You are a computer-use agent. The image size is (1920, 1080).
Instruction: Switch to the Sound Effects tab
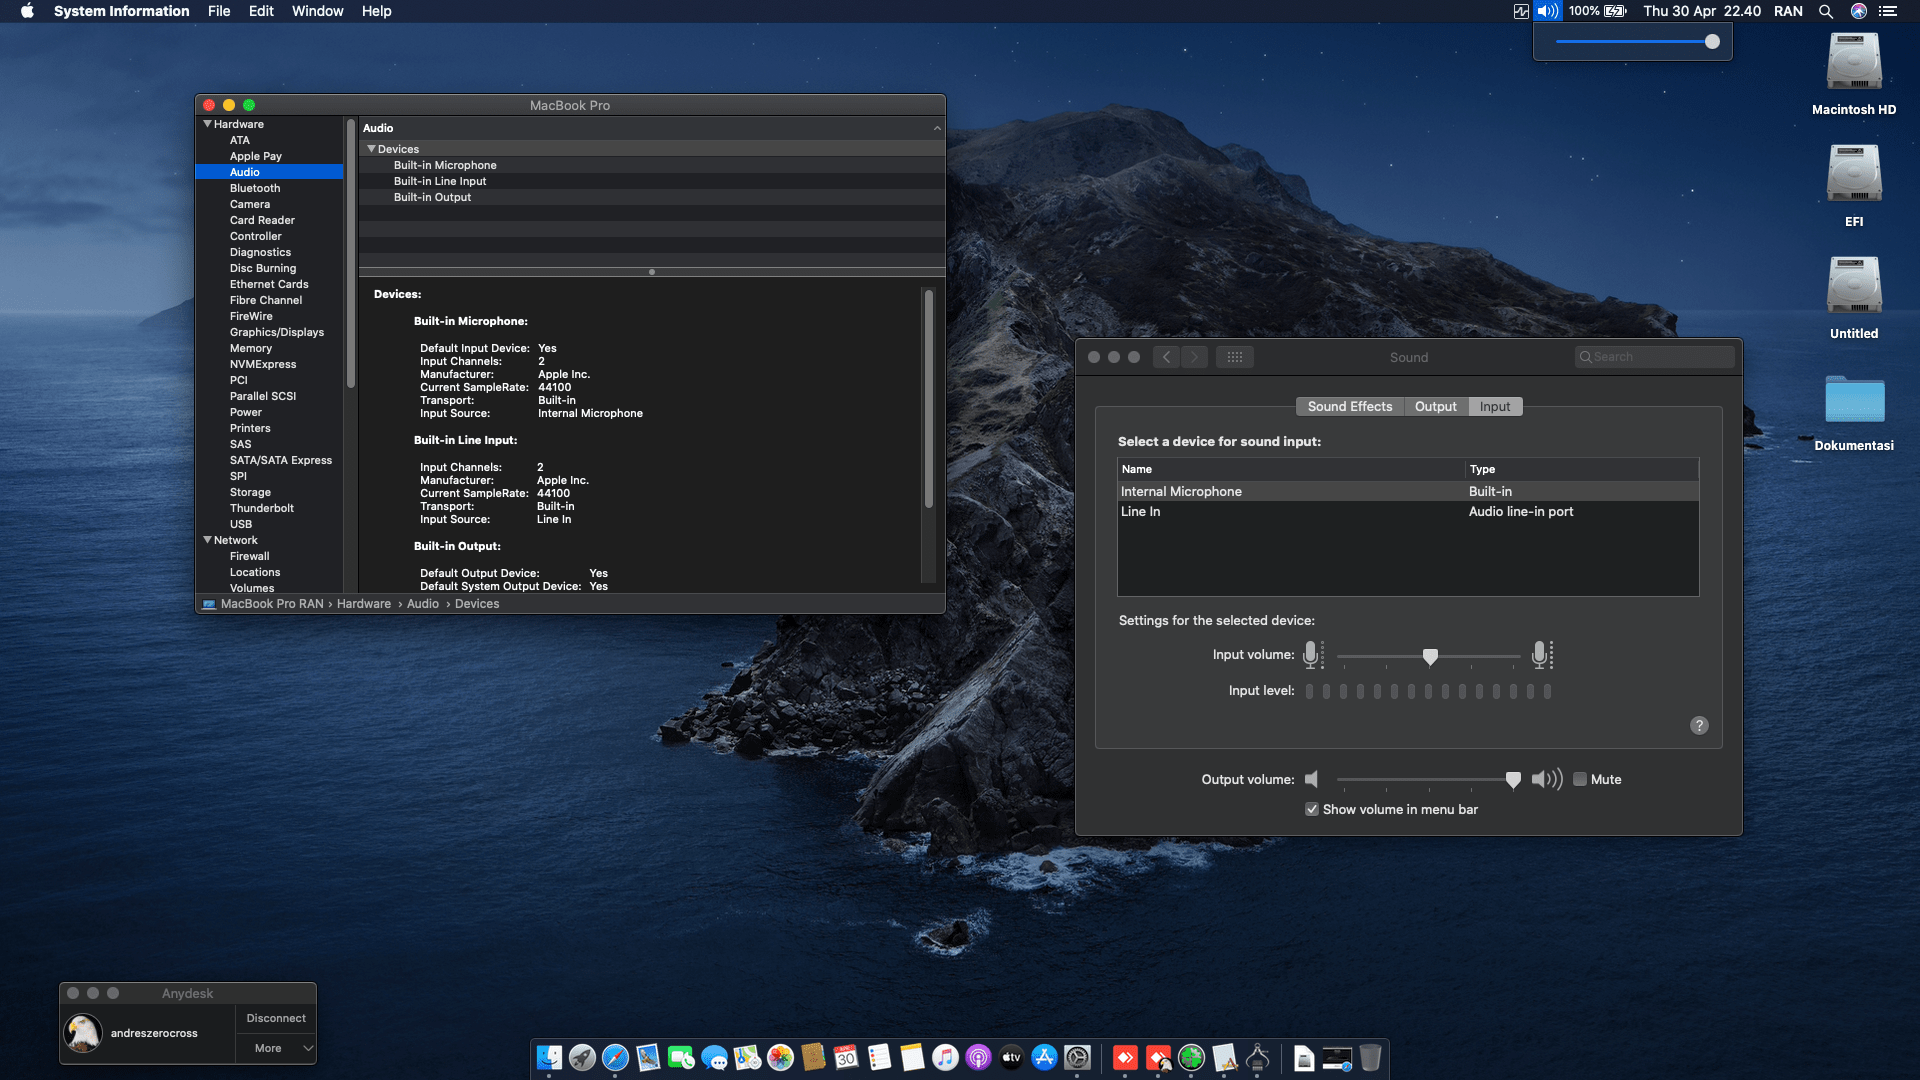click(1350, 406)
